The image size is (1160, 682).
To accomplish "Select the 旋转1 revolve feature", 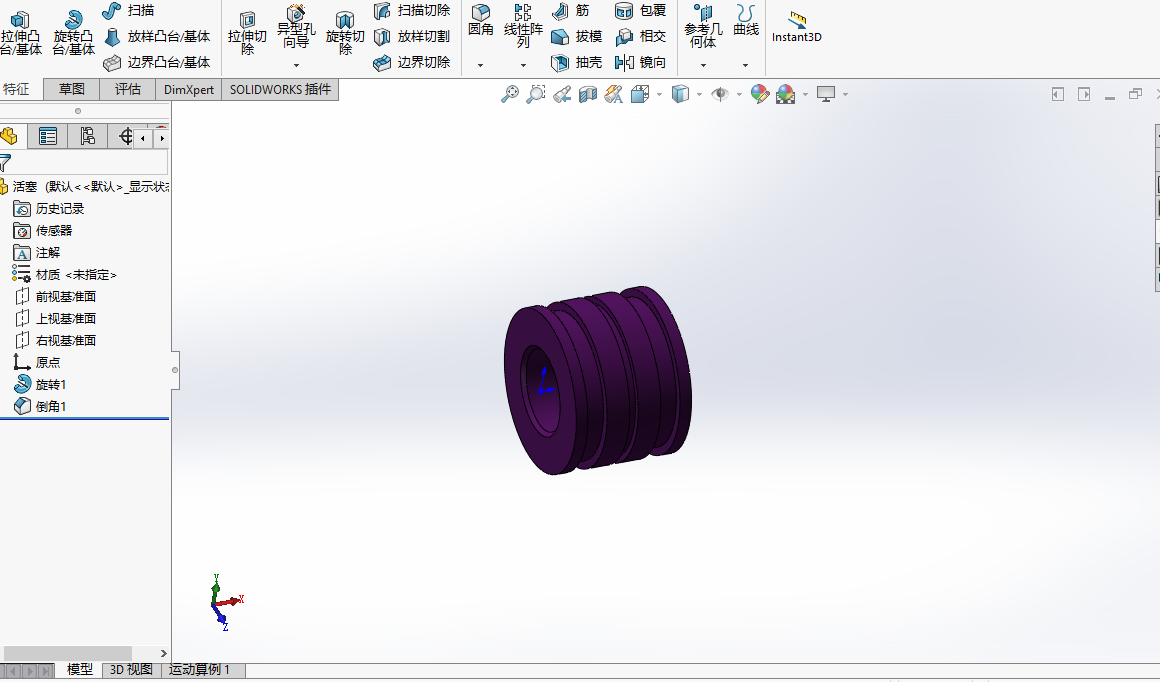I will [x=40, y=385].
